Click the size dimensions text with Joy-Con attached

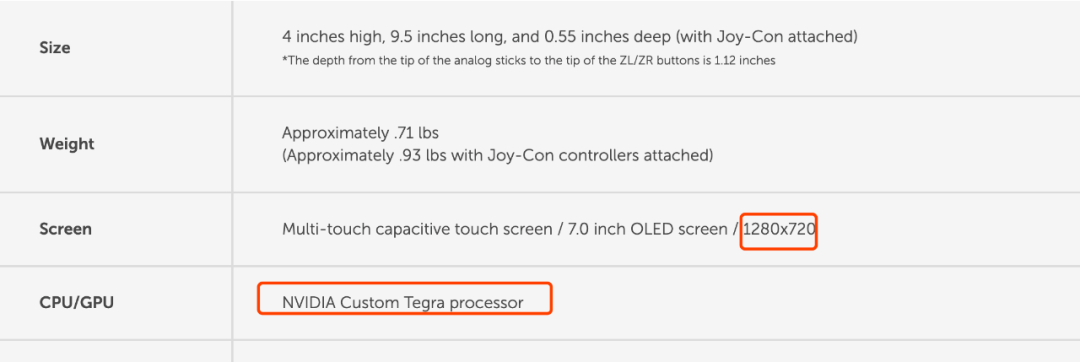570,36
